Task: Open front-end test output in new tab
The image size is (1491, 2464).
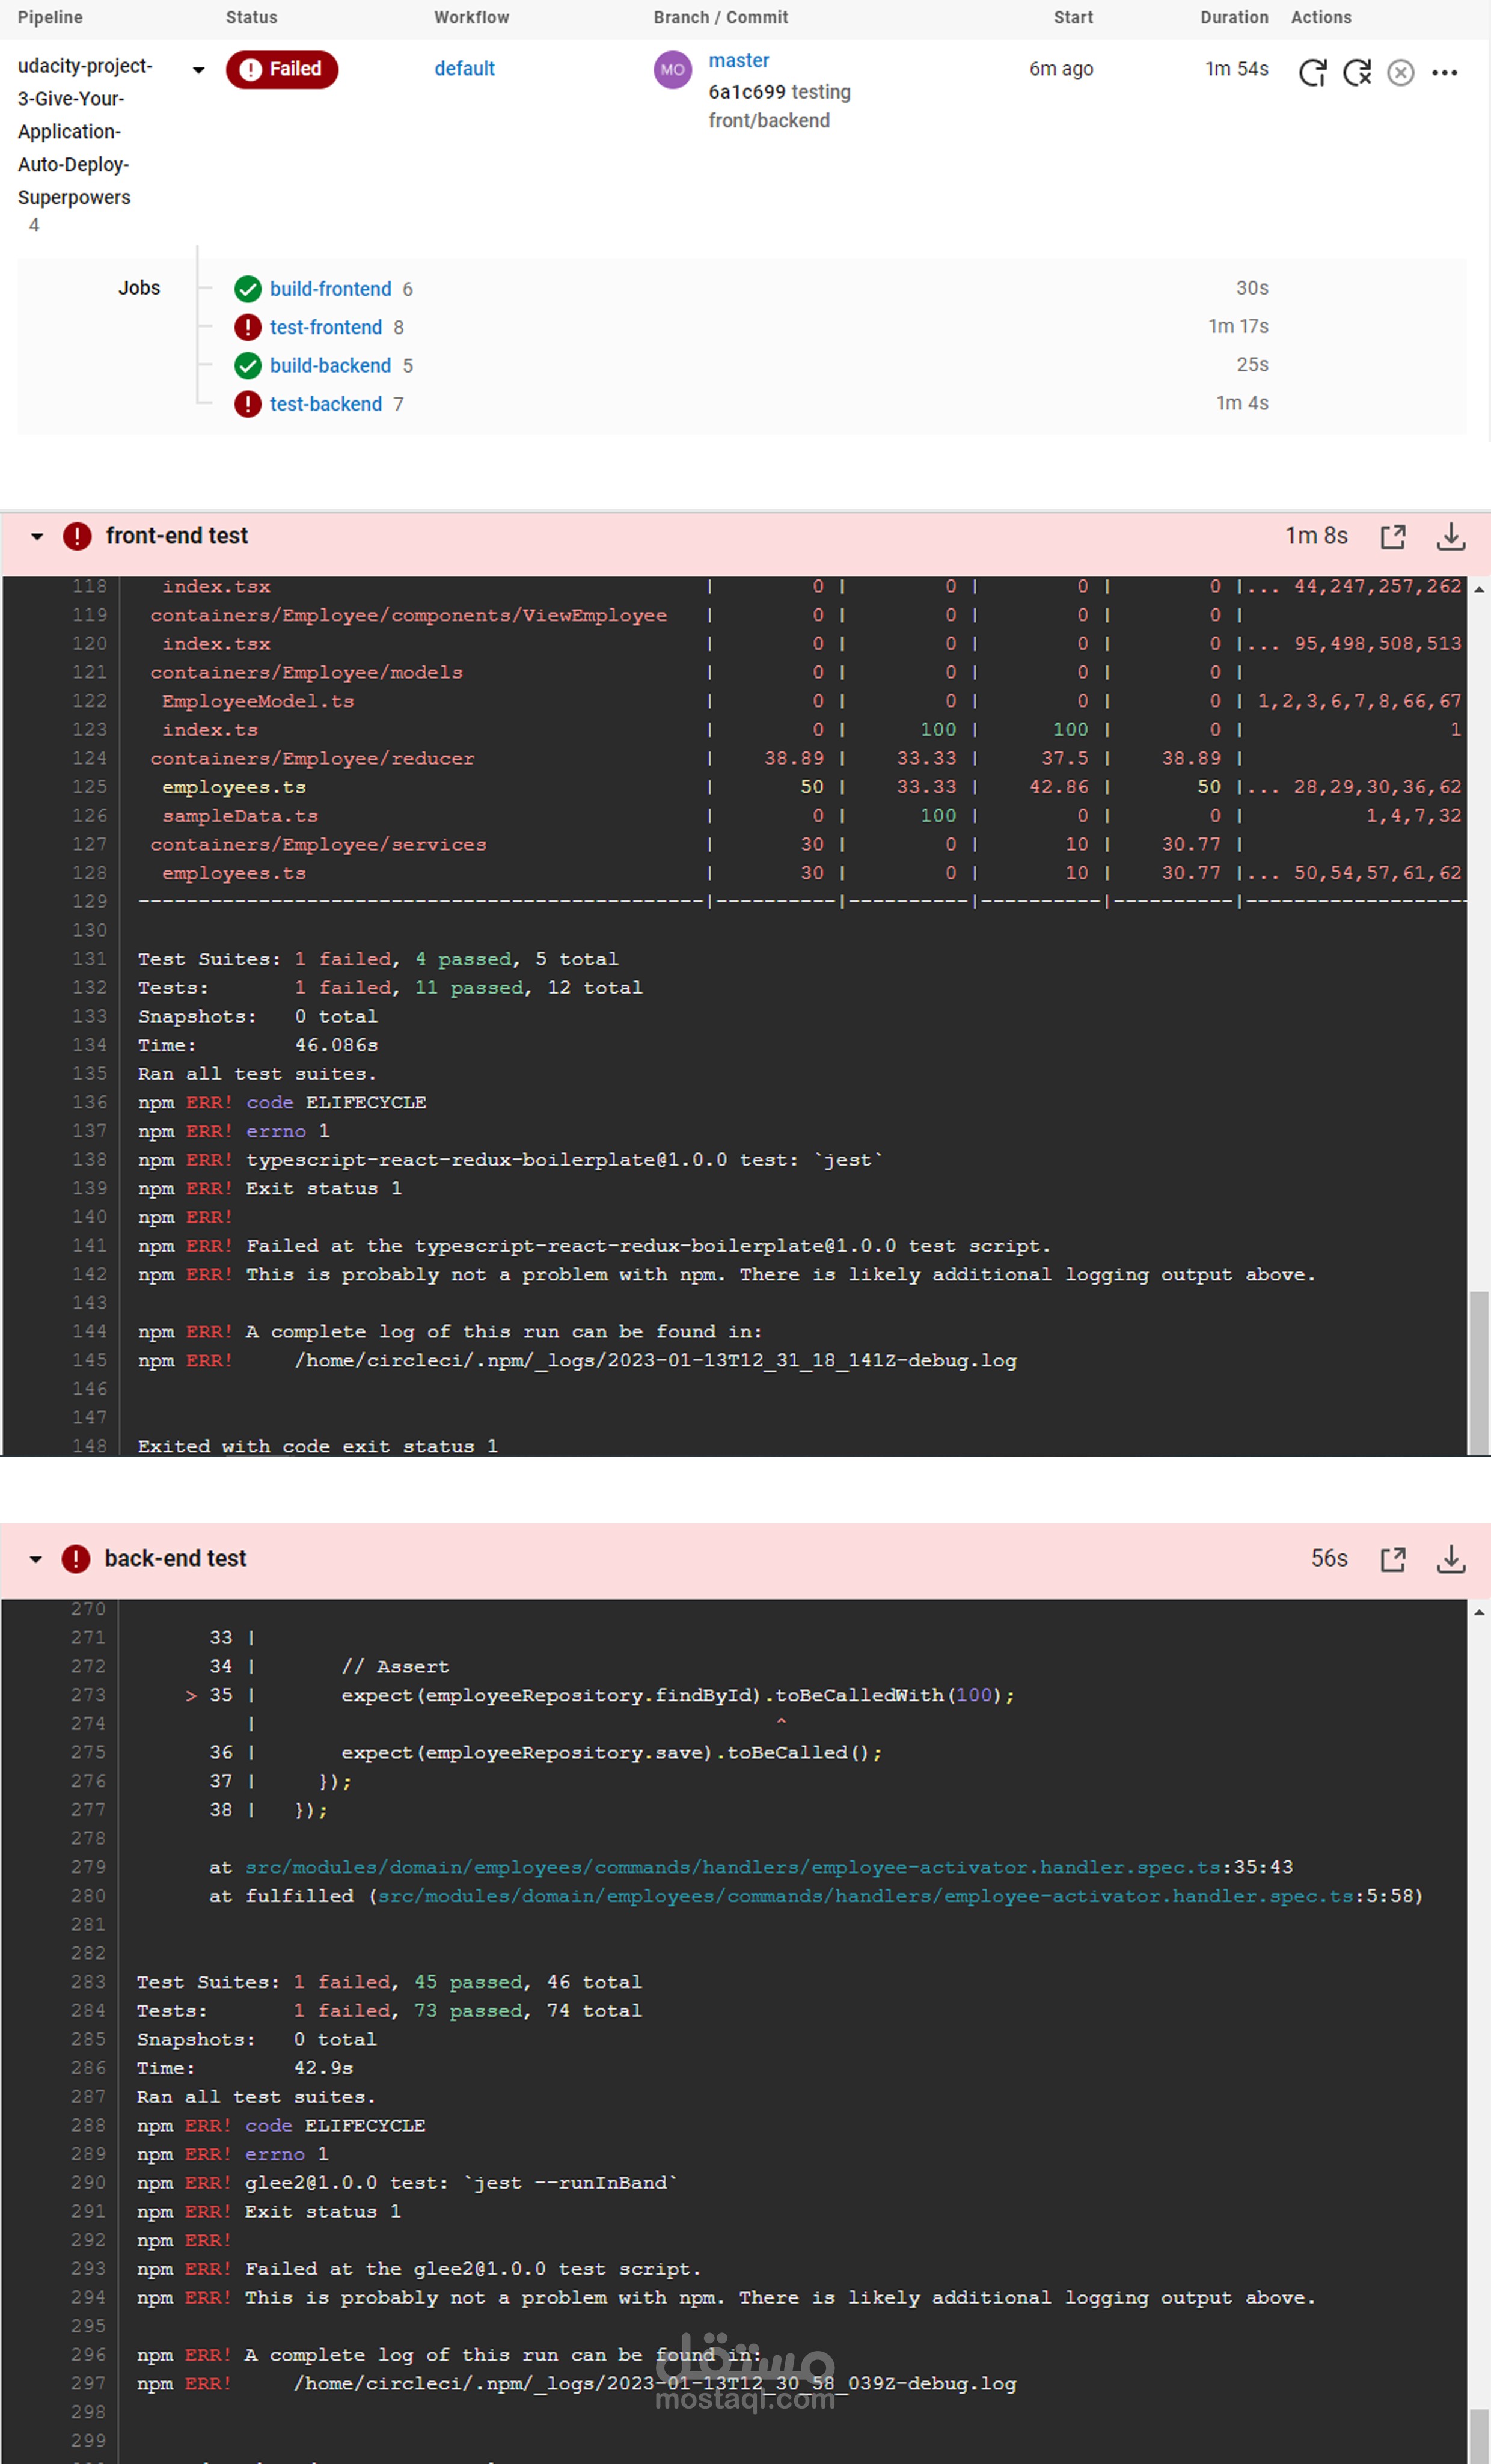Action: (1392, 537)
